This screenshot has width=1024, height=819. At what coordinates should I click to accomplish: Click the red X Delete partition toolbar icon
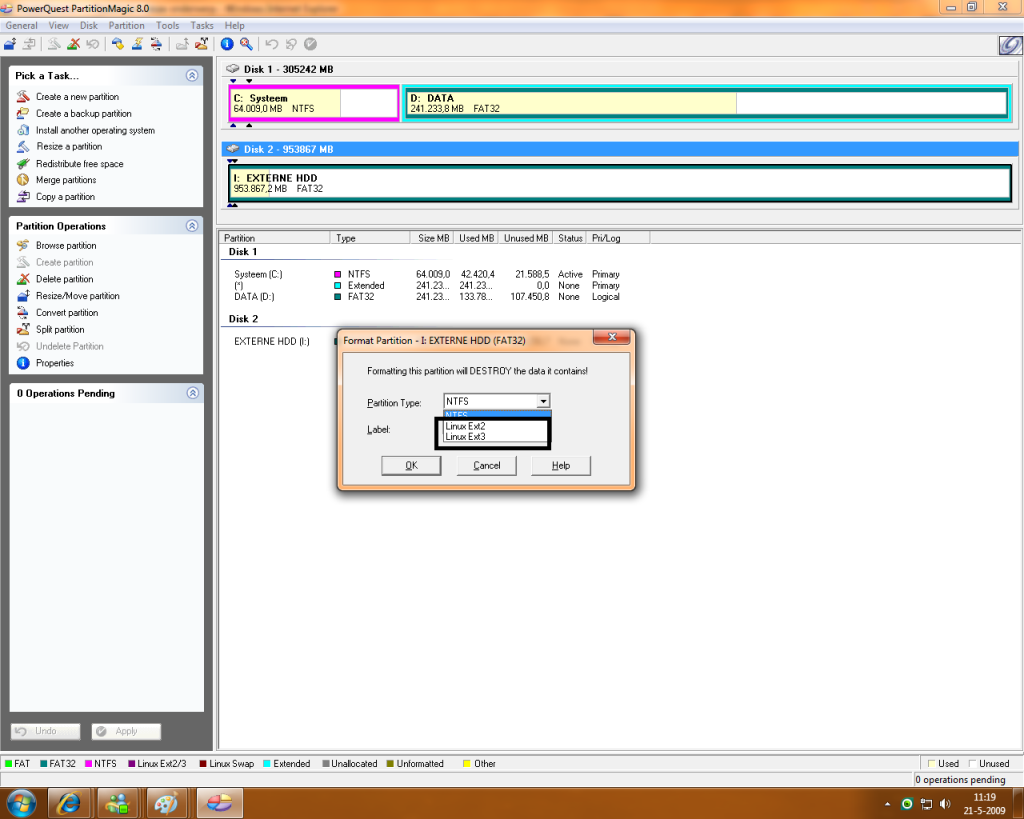tap(74, 44)
